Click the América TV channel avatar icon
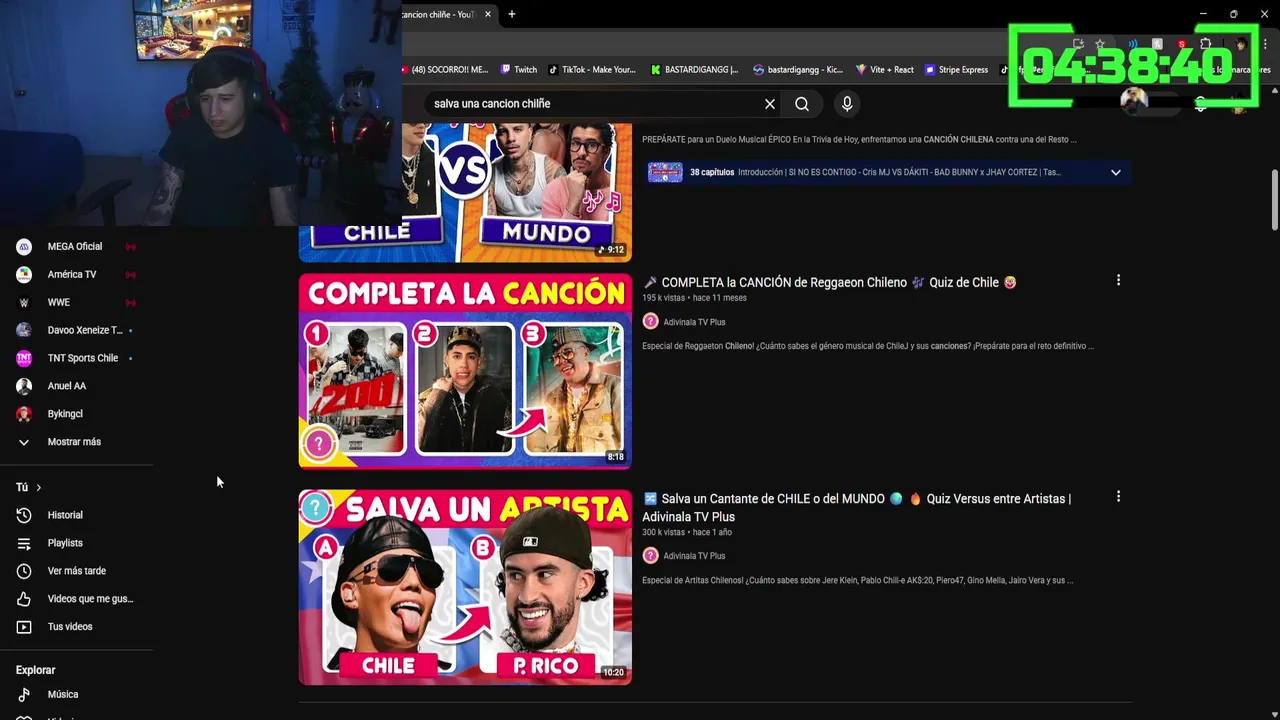The image size is (1280, 720). coord(24,274)
